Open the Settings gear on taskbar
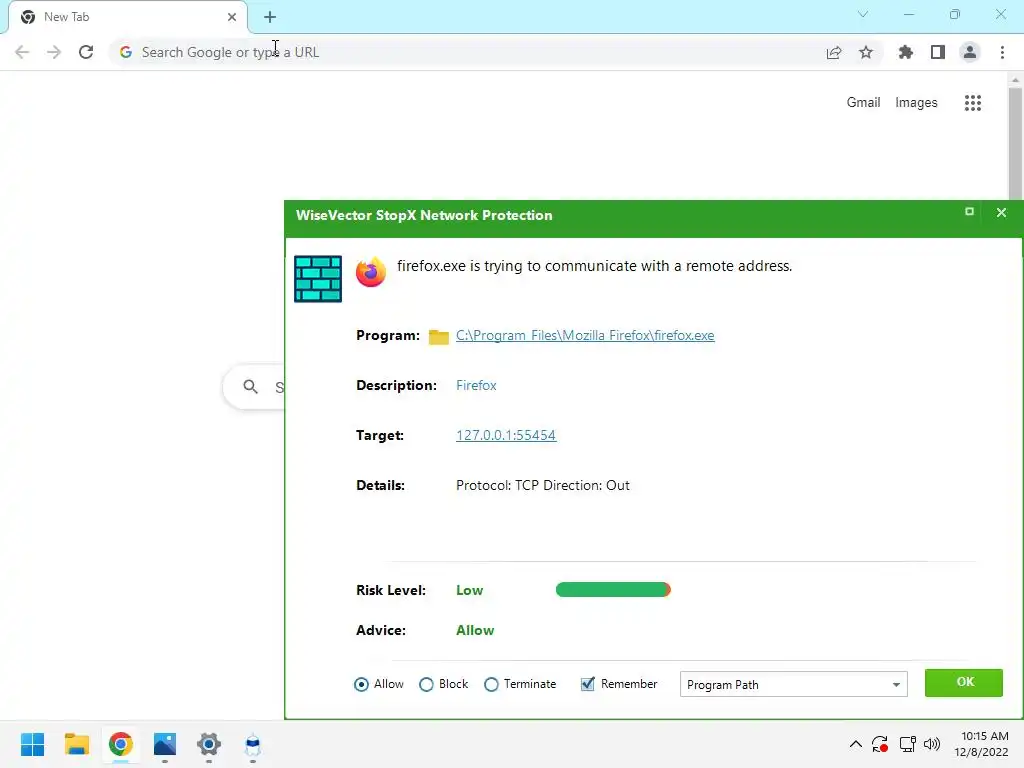 tap(209, 744)
